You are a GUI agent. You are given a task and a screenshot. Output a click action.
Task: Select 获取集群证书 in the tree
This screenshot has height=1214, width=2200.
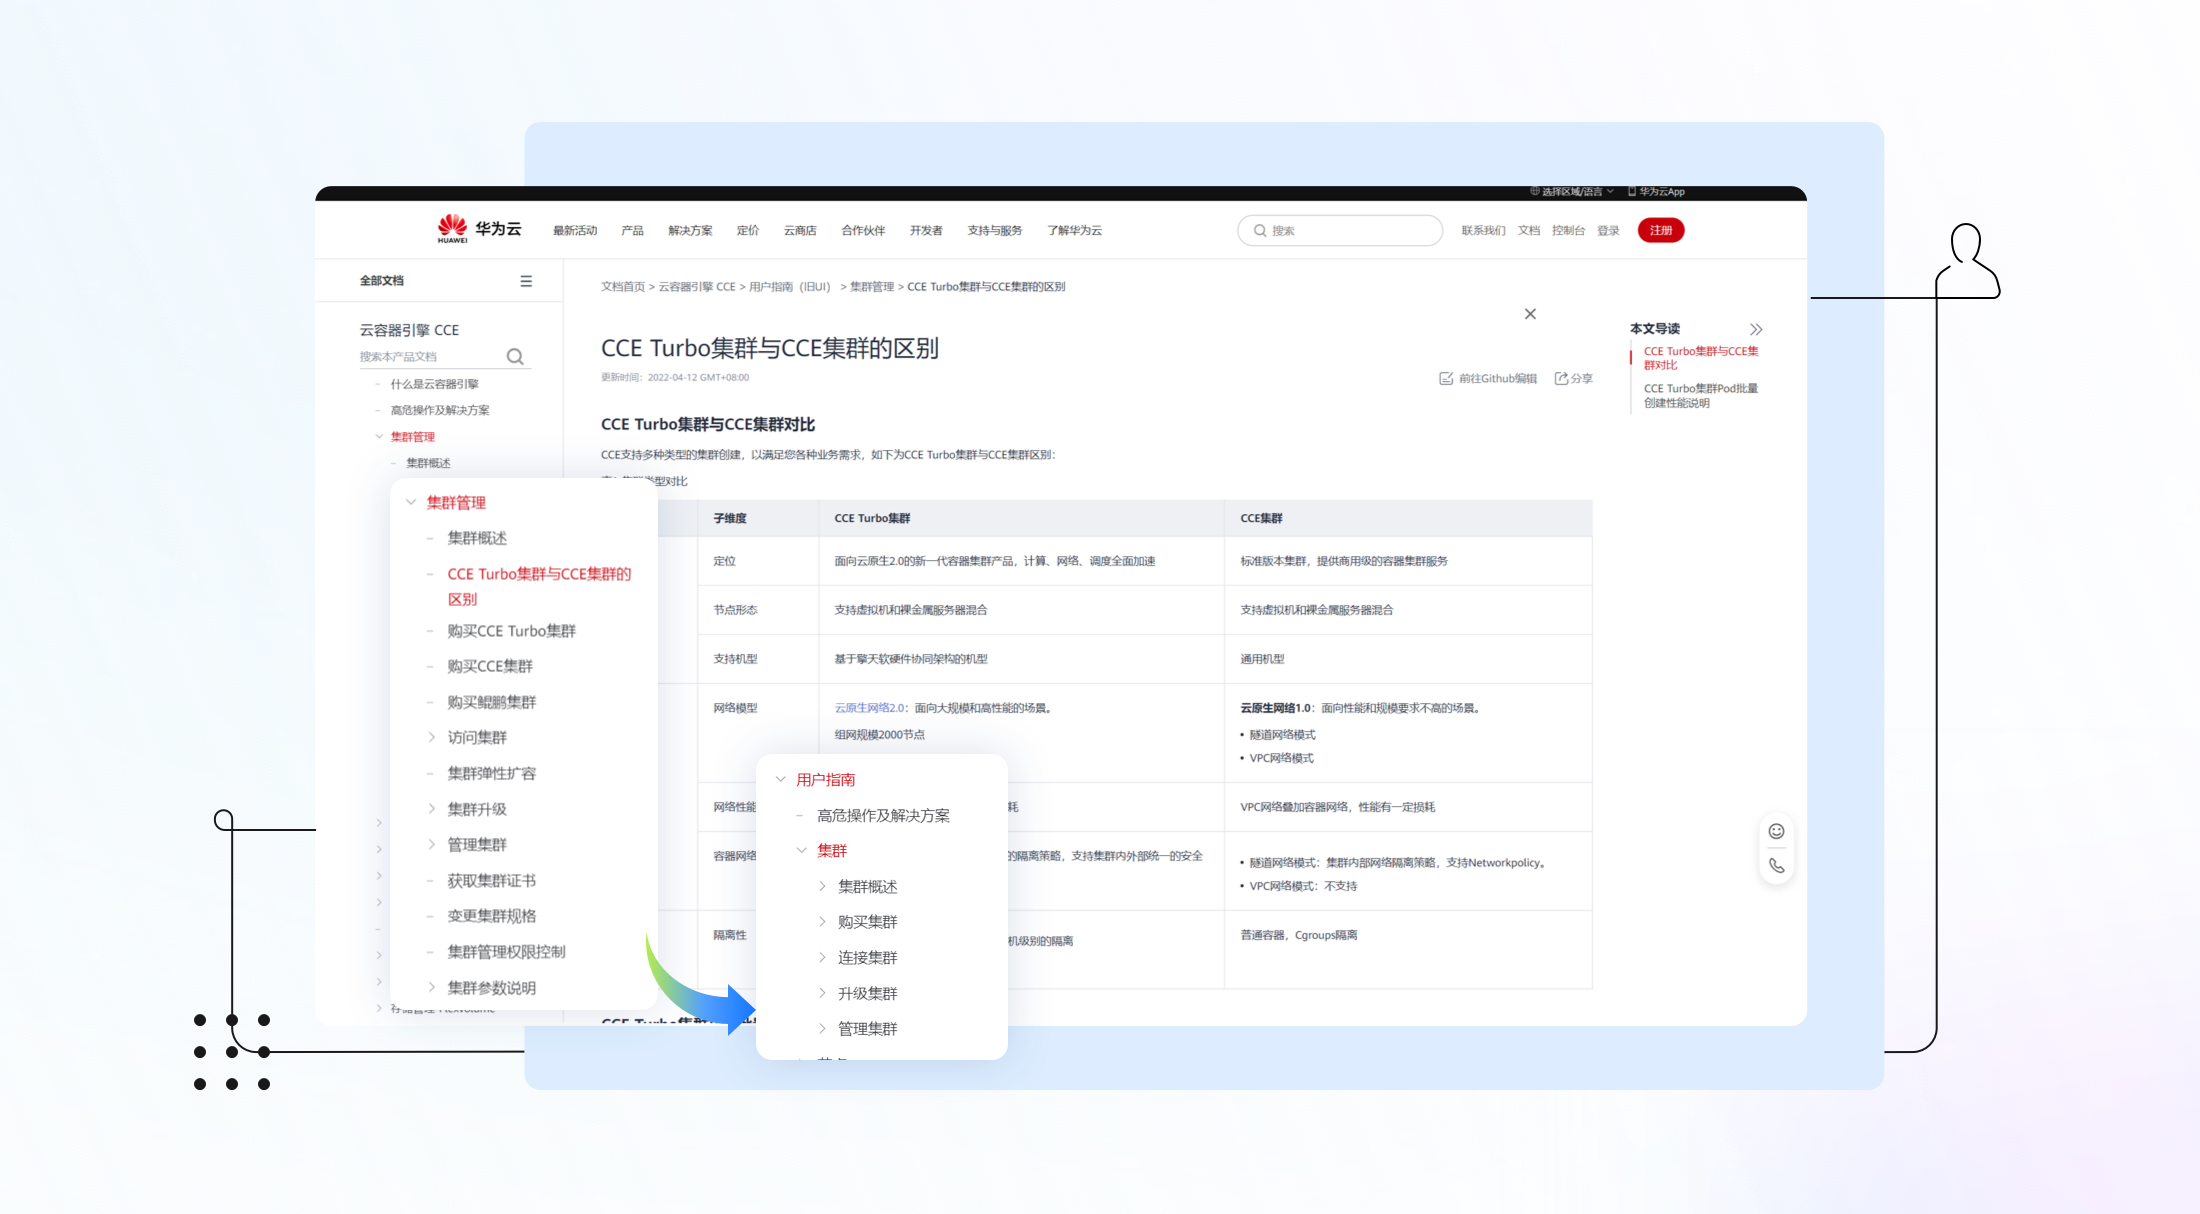click(x=492, y=880)
